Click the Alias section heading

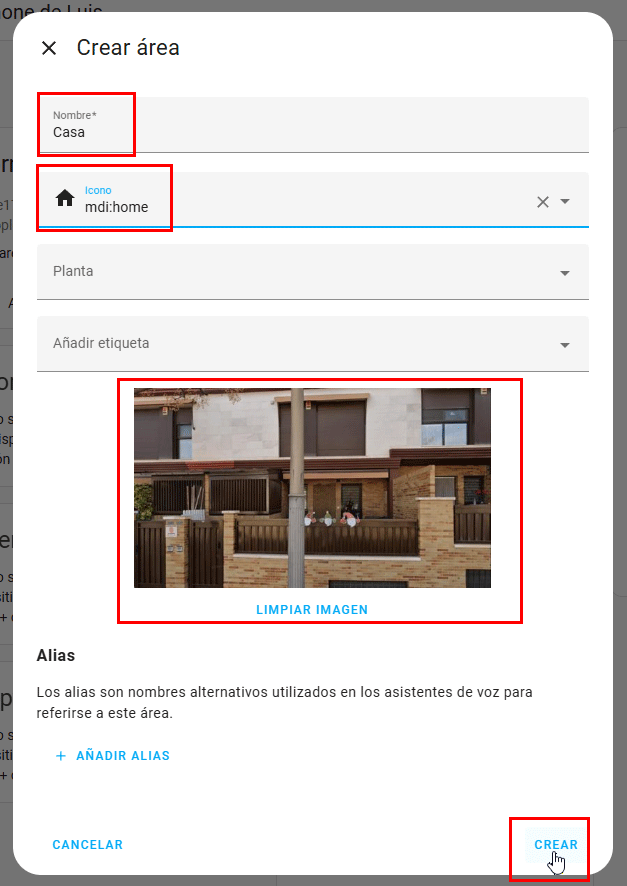coord(56,656)
